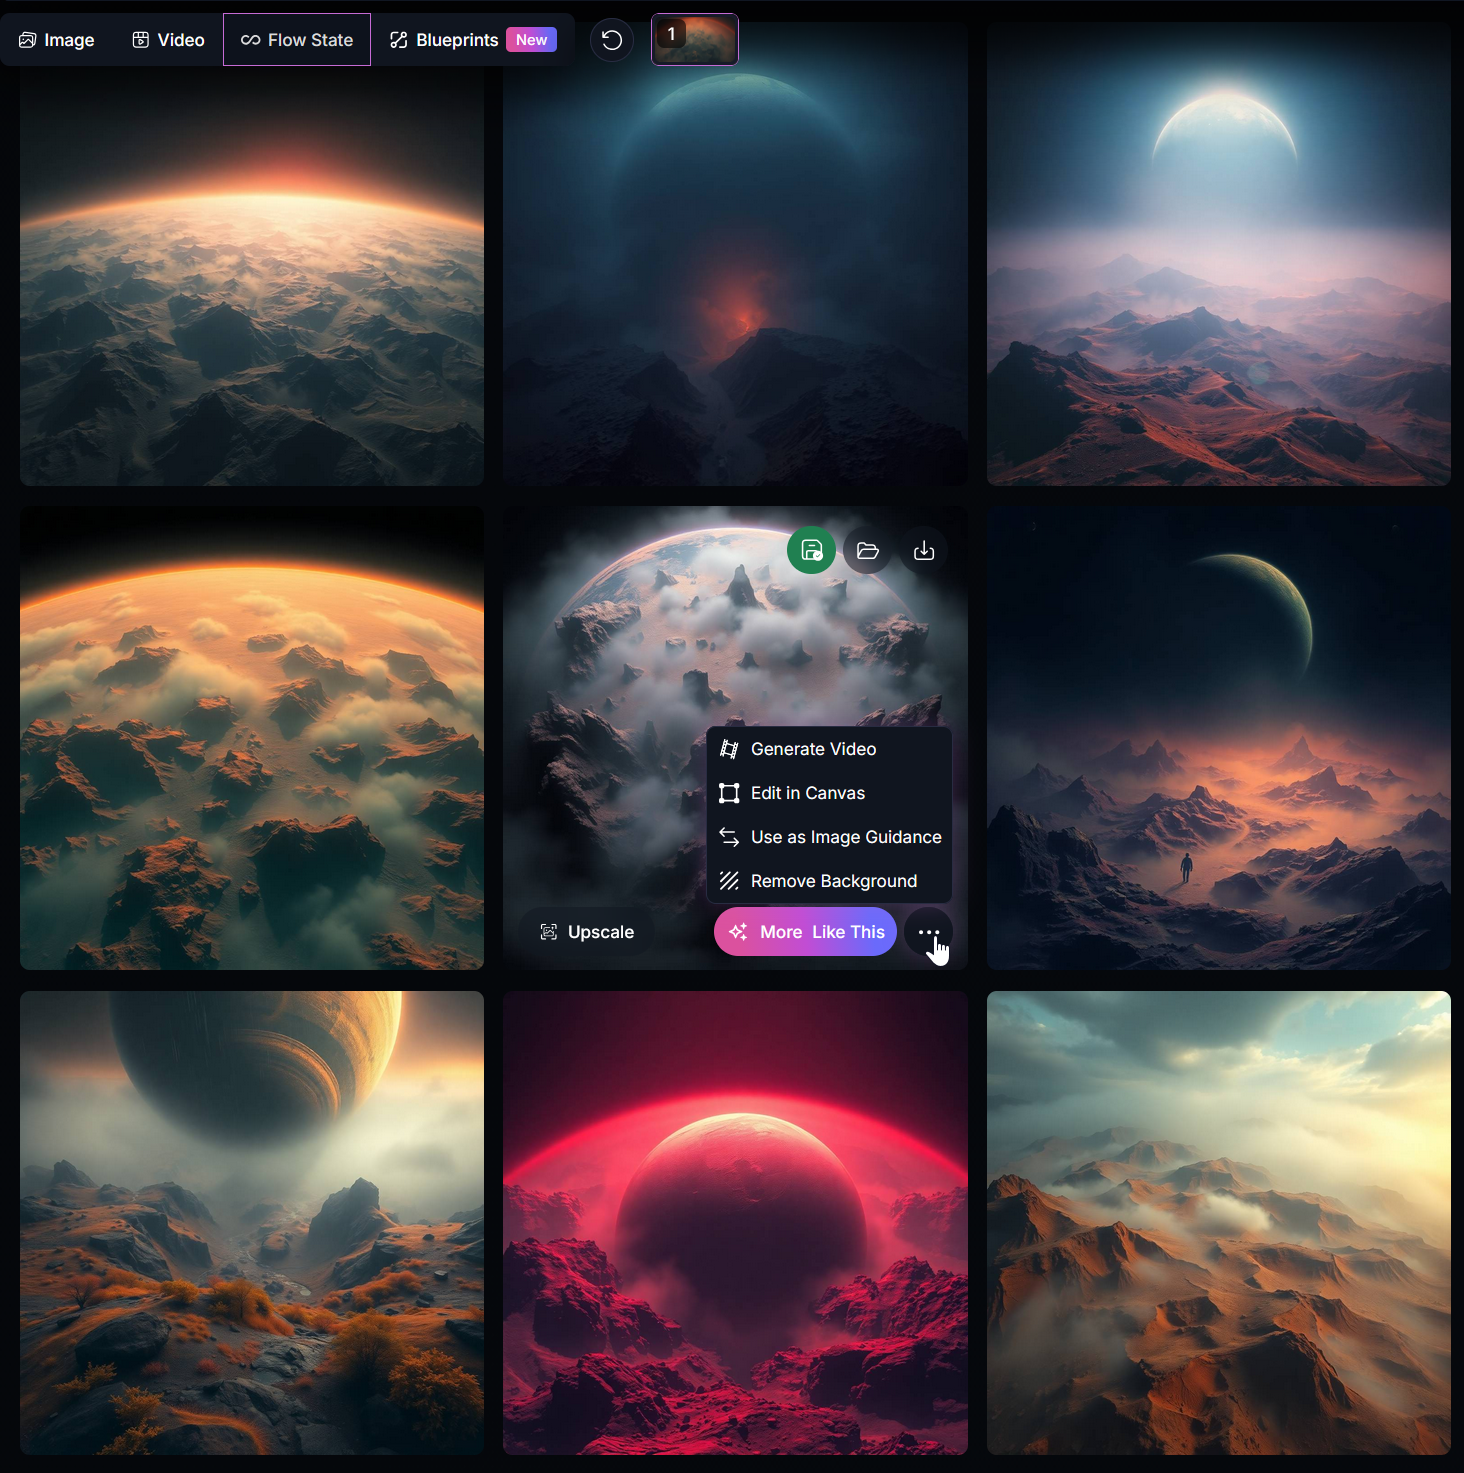Select Edit in Canvas option
1464x1473 pixels.
[x=829, y=793]
